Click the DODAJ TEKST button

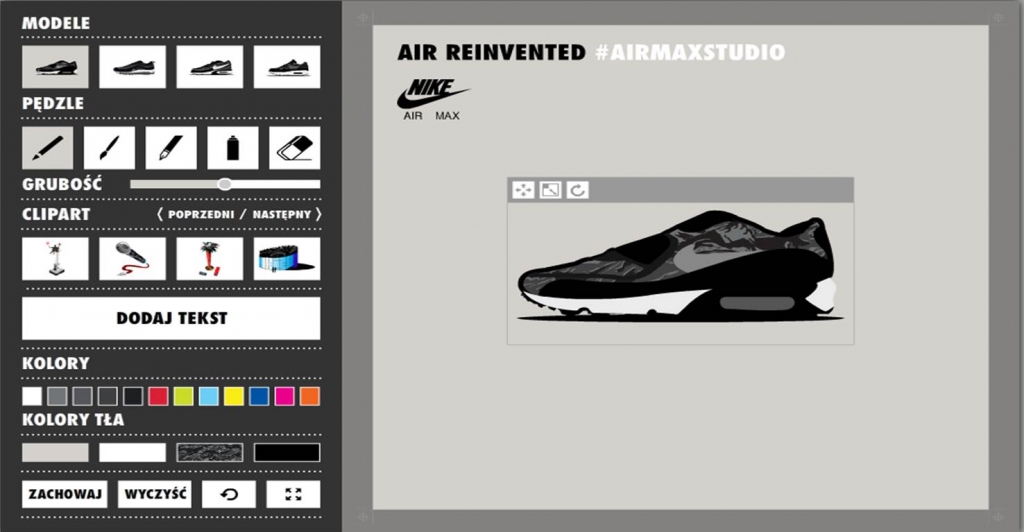(171, 318)
